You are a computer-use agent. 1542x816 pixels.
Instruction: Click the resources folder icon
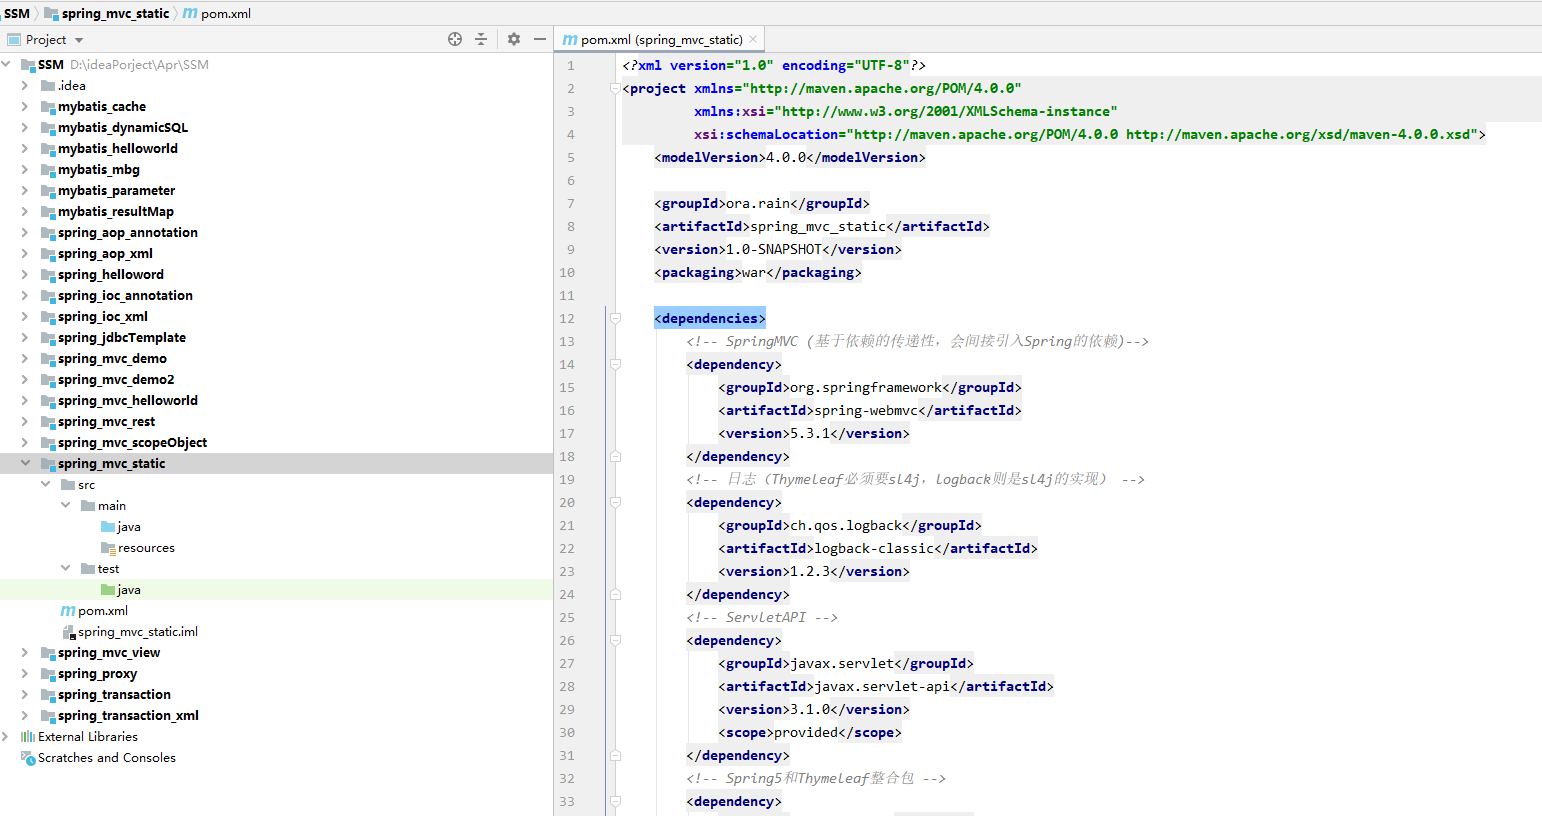pyautogui.click(x=108, y=547)
